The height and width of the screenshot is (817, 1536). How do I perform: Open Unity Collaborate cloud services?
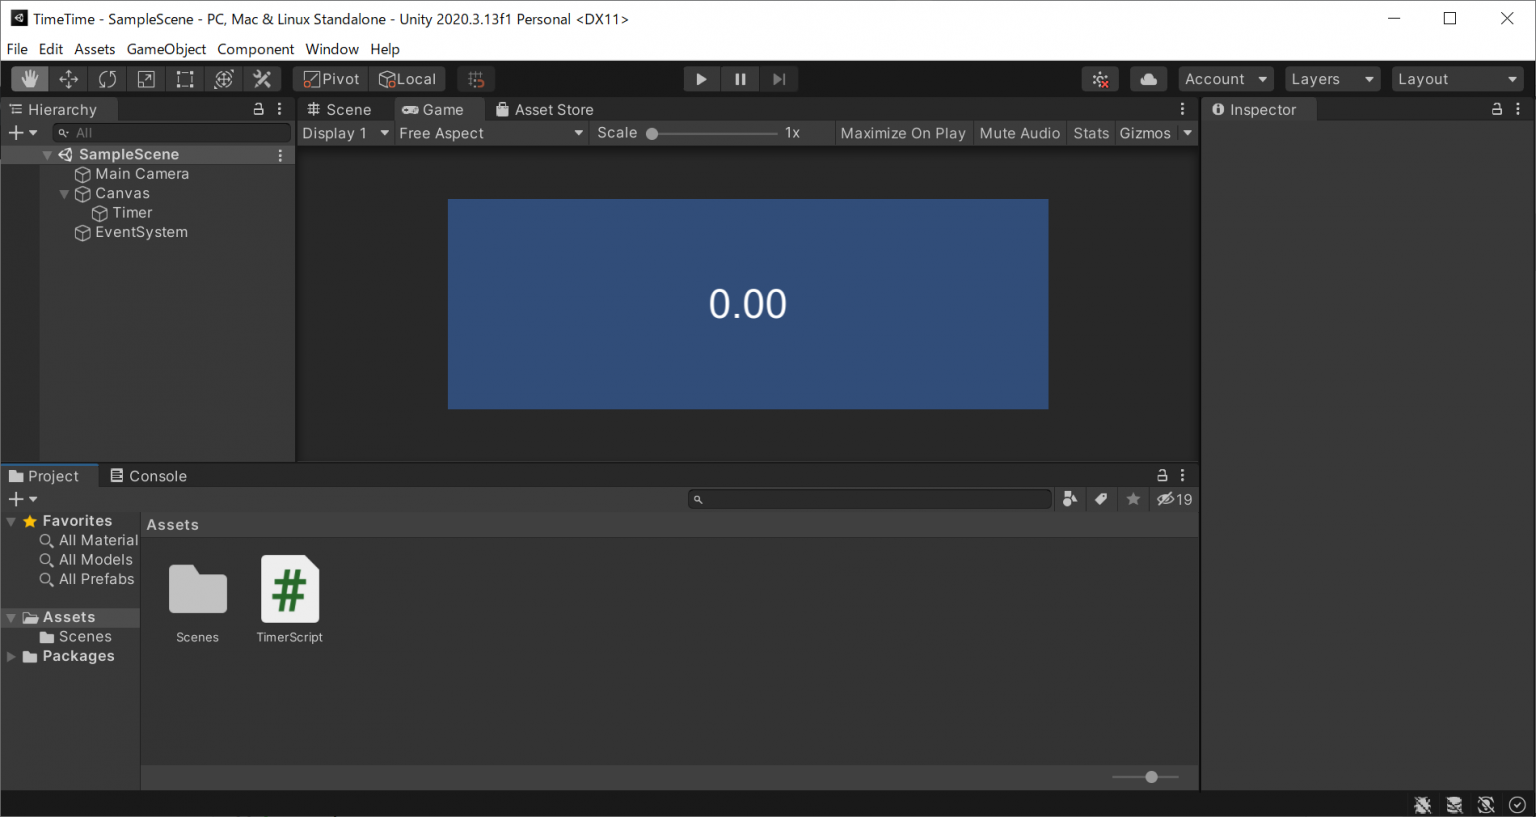(x=1147, y=78)
